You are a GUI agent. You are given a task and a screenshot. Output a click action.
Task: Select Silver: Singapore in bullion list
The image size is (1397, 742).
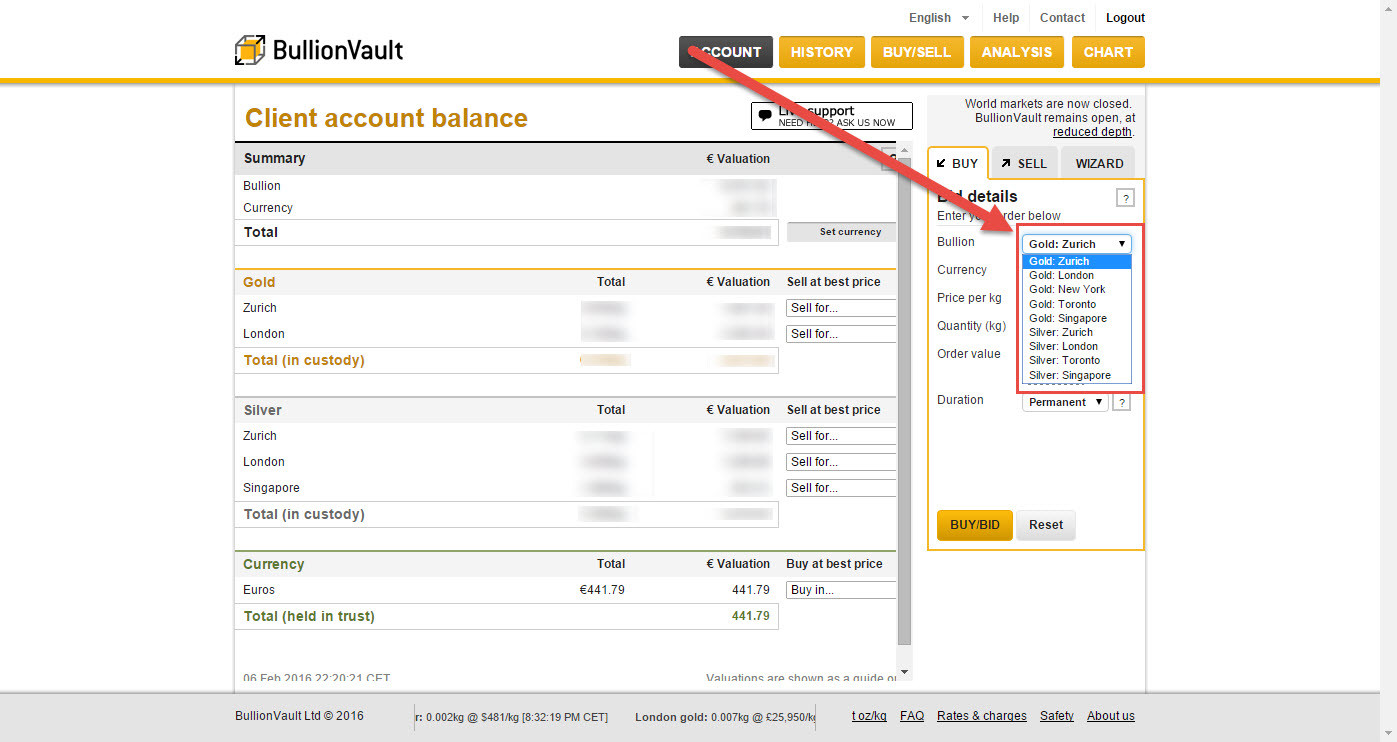pos(1069,375)
